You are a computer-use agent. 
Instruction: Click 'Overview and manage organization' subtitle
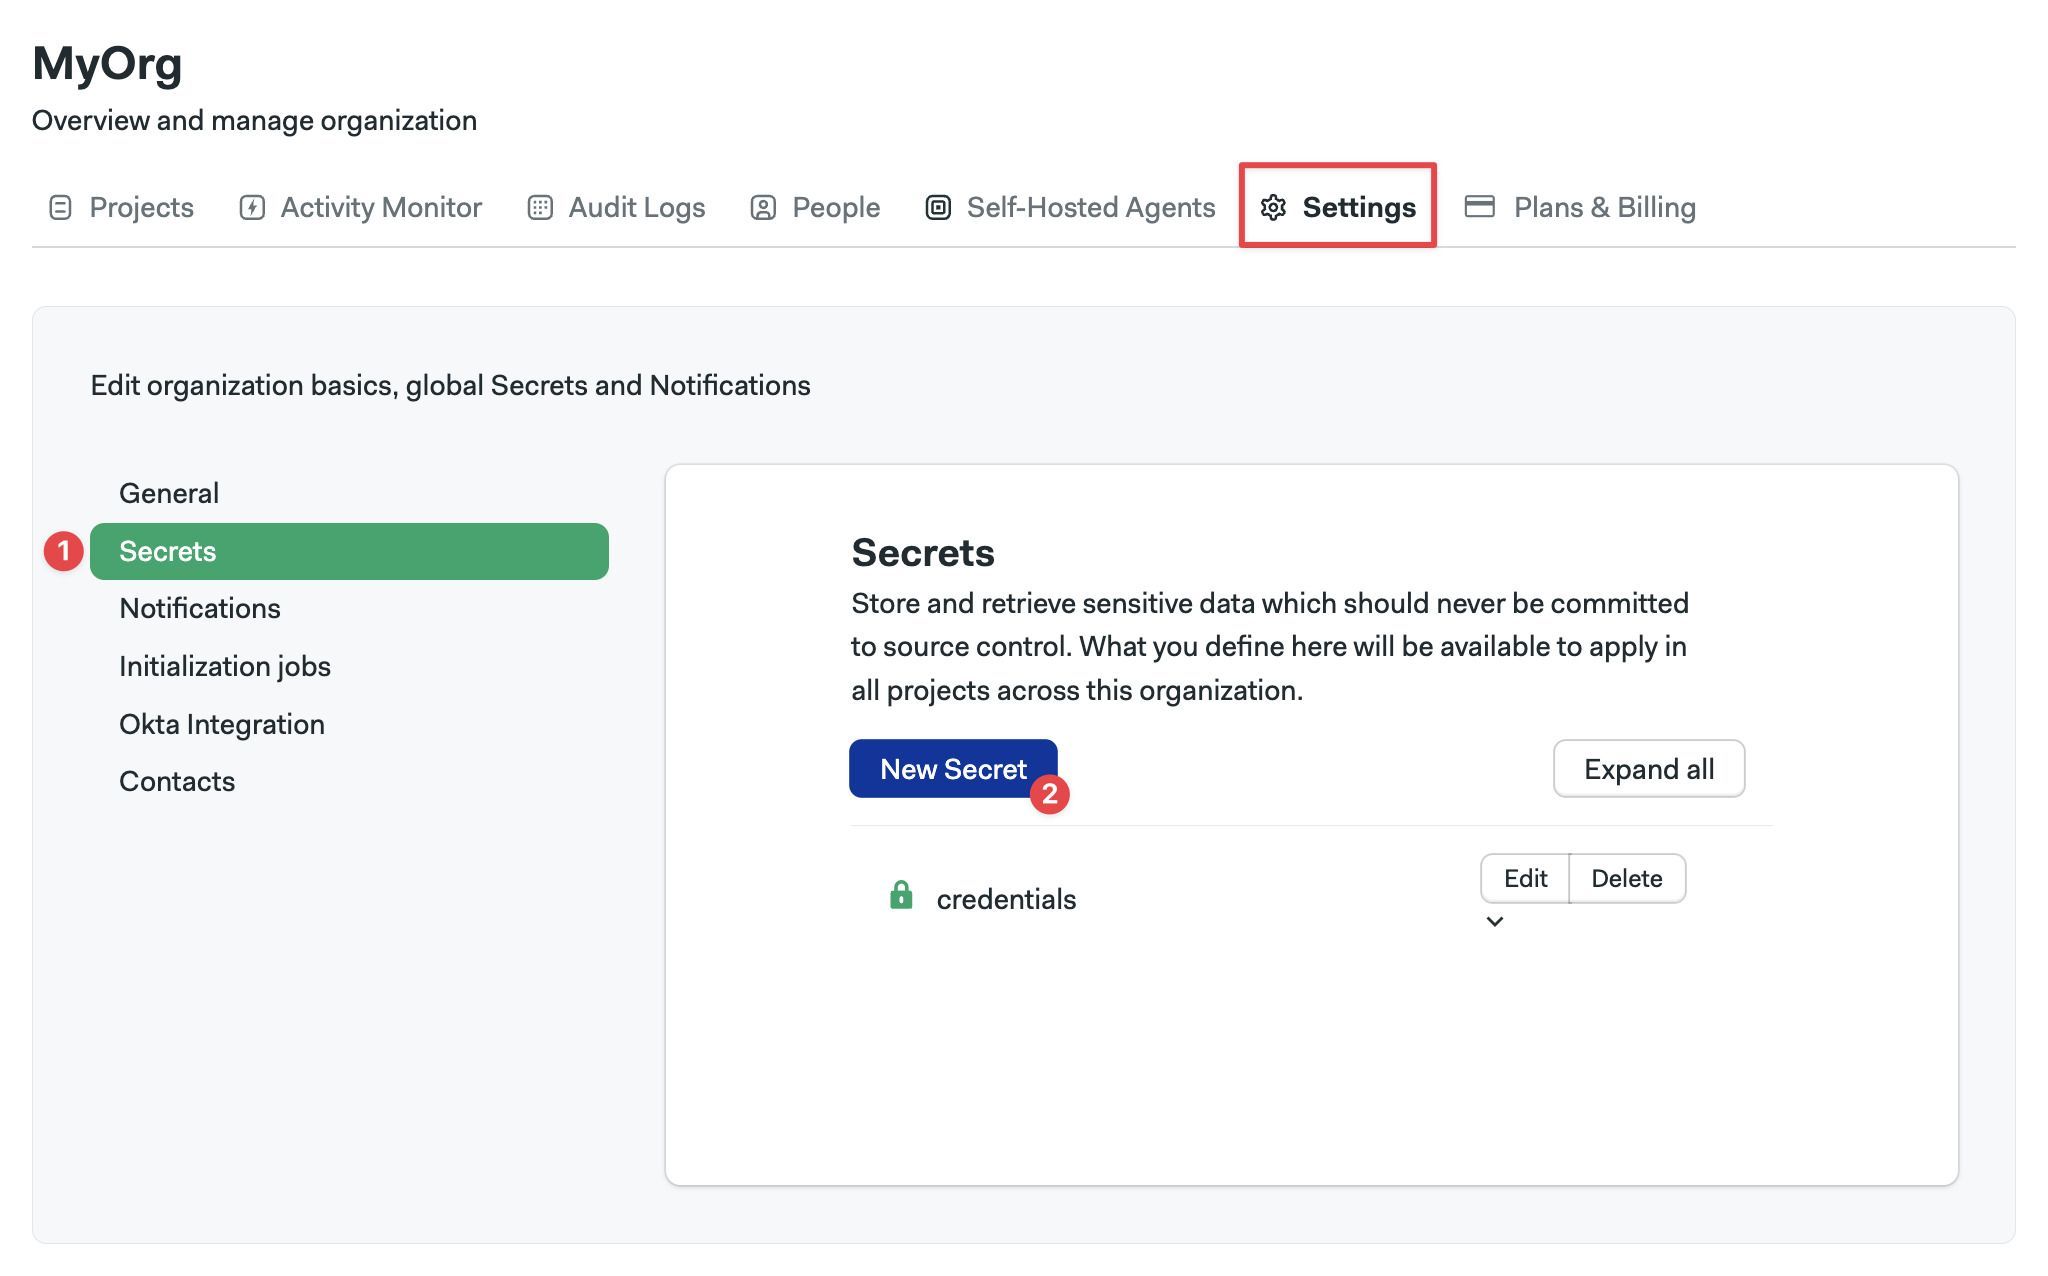point(254,120)
